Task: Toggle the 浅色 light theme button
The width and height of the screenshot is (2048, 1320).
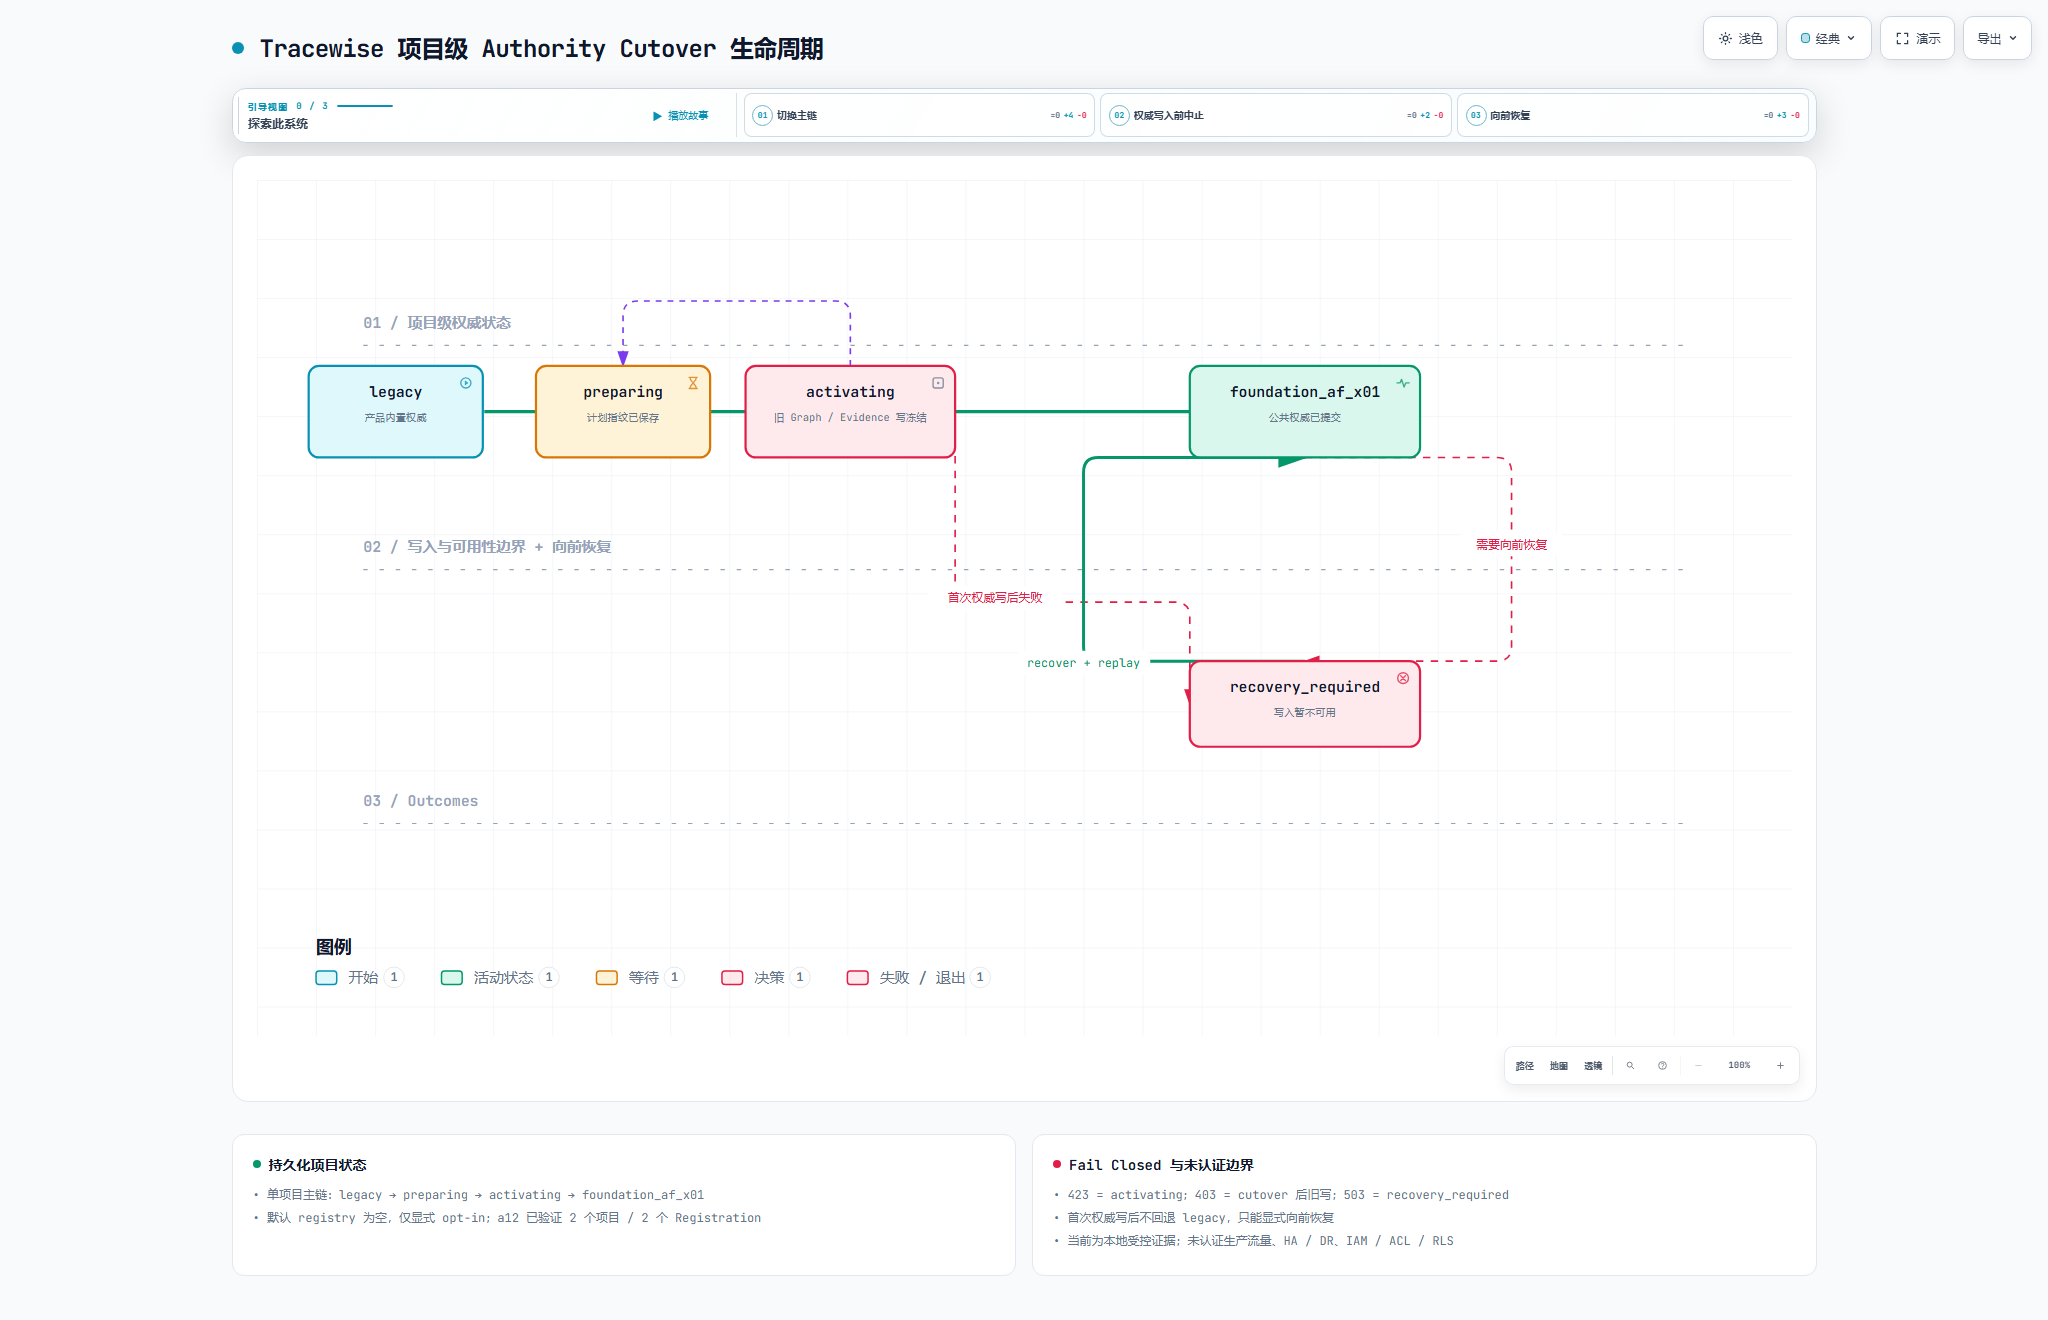Action: tap(1740, 39)
